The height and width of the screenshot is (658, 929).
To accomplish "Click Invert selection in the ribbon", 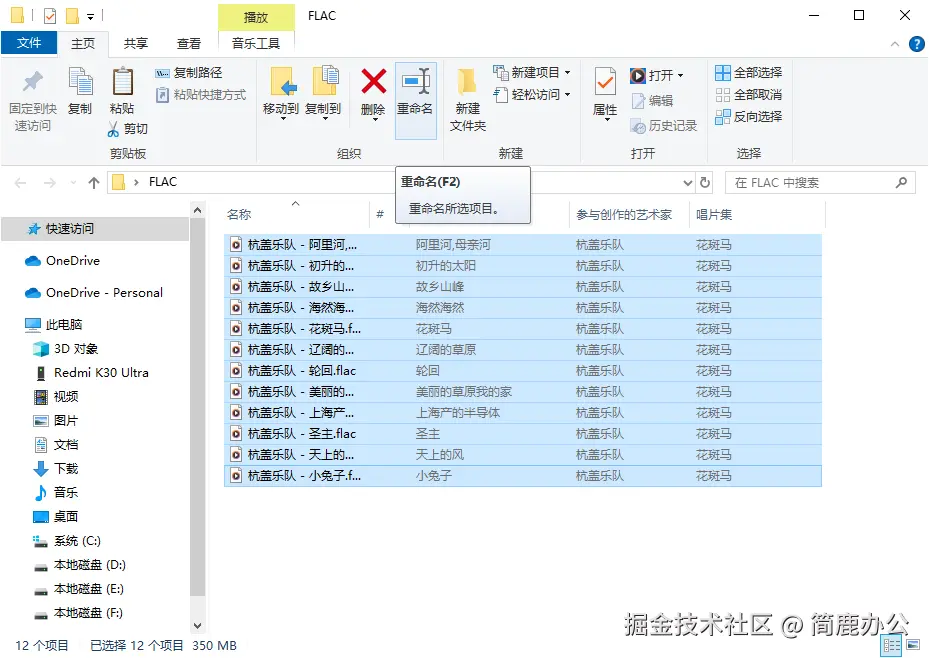I will click(748, 117).
